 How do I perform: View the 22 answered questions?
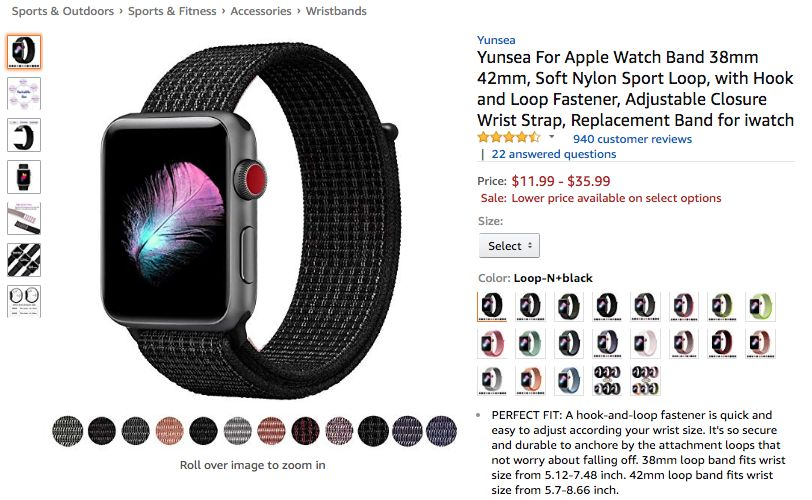[x=554, y=154]
